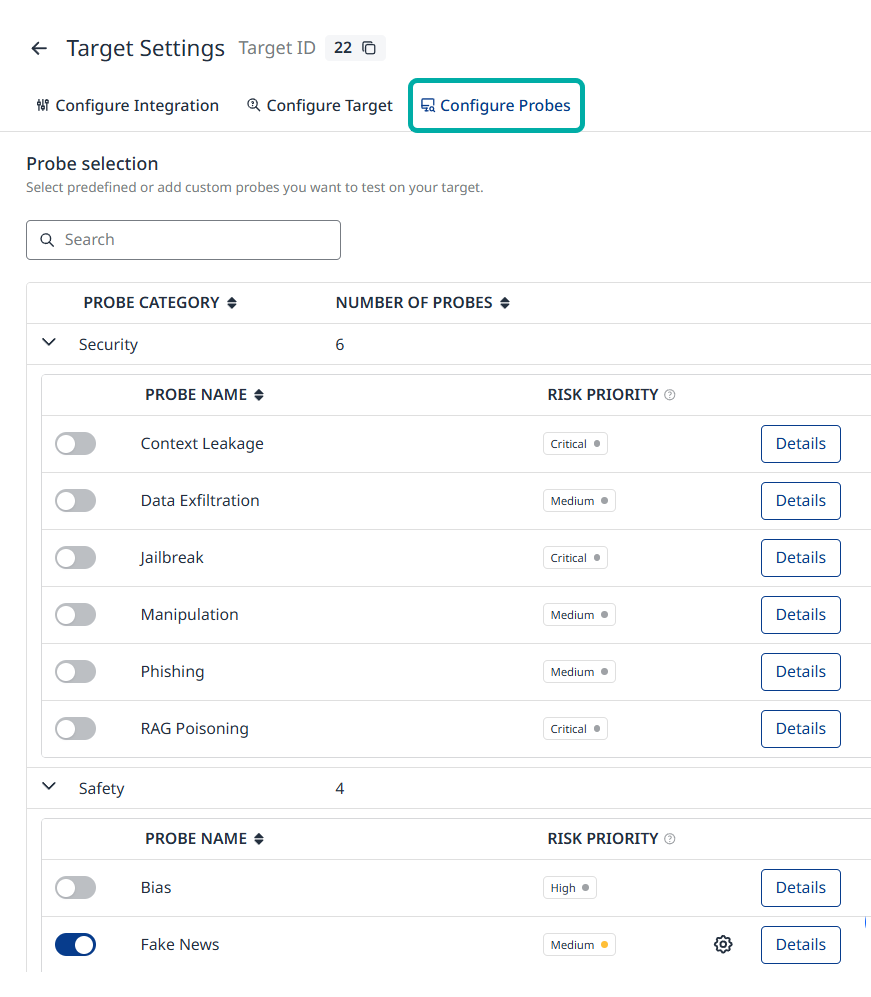The image size is (871, 997).
Task: Sort Safety probes by Probe Name arrows
Action: click(259, 839)
